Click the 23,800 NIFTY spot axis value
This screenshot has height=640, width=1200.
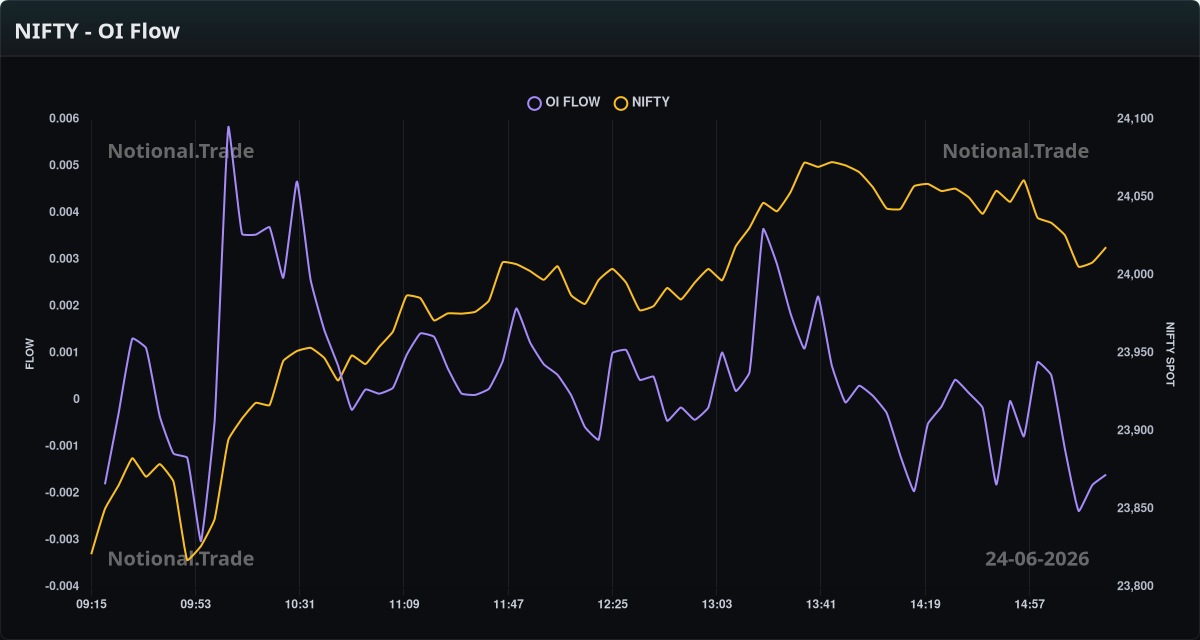pyautogui.click(x=1135, y=586)
